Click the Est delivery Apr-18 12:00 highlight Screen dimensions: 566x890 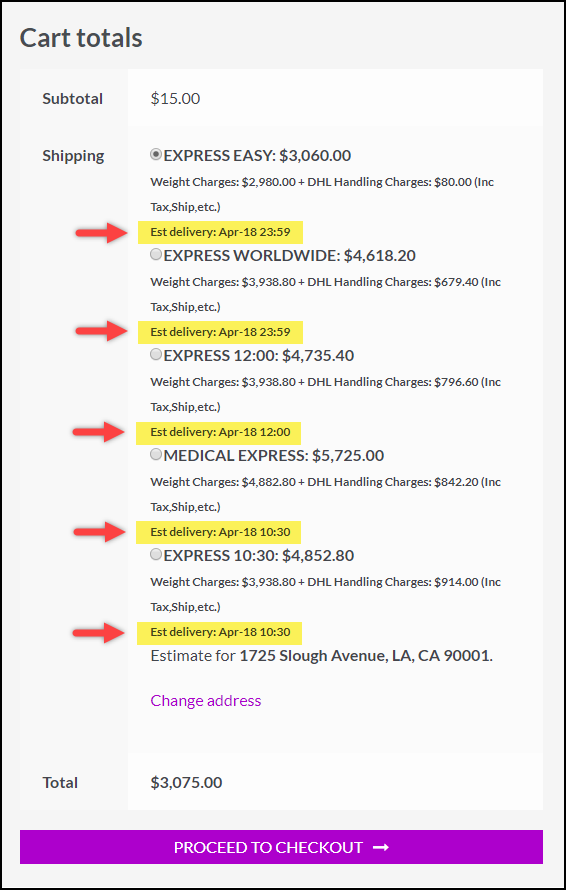[x=219, y=433]
